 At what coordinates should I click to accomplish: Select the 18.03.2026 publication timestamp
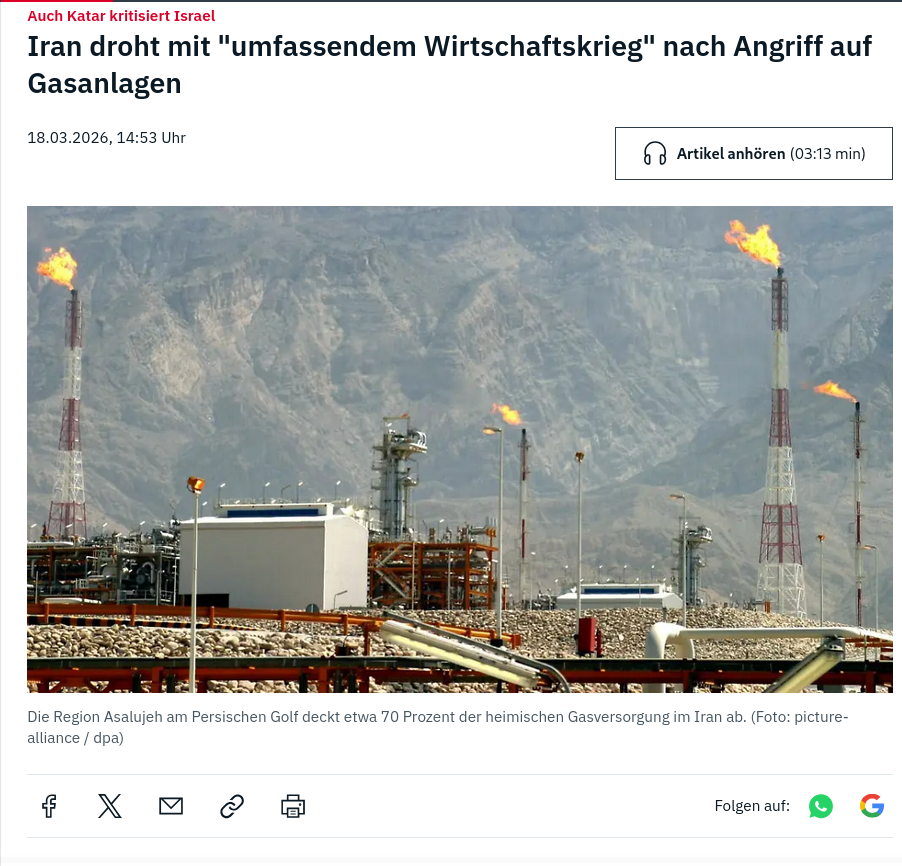(106, 138)
